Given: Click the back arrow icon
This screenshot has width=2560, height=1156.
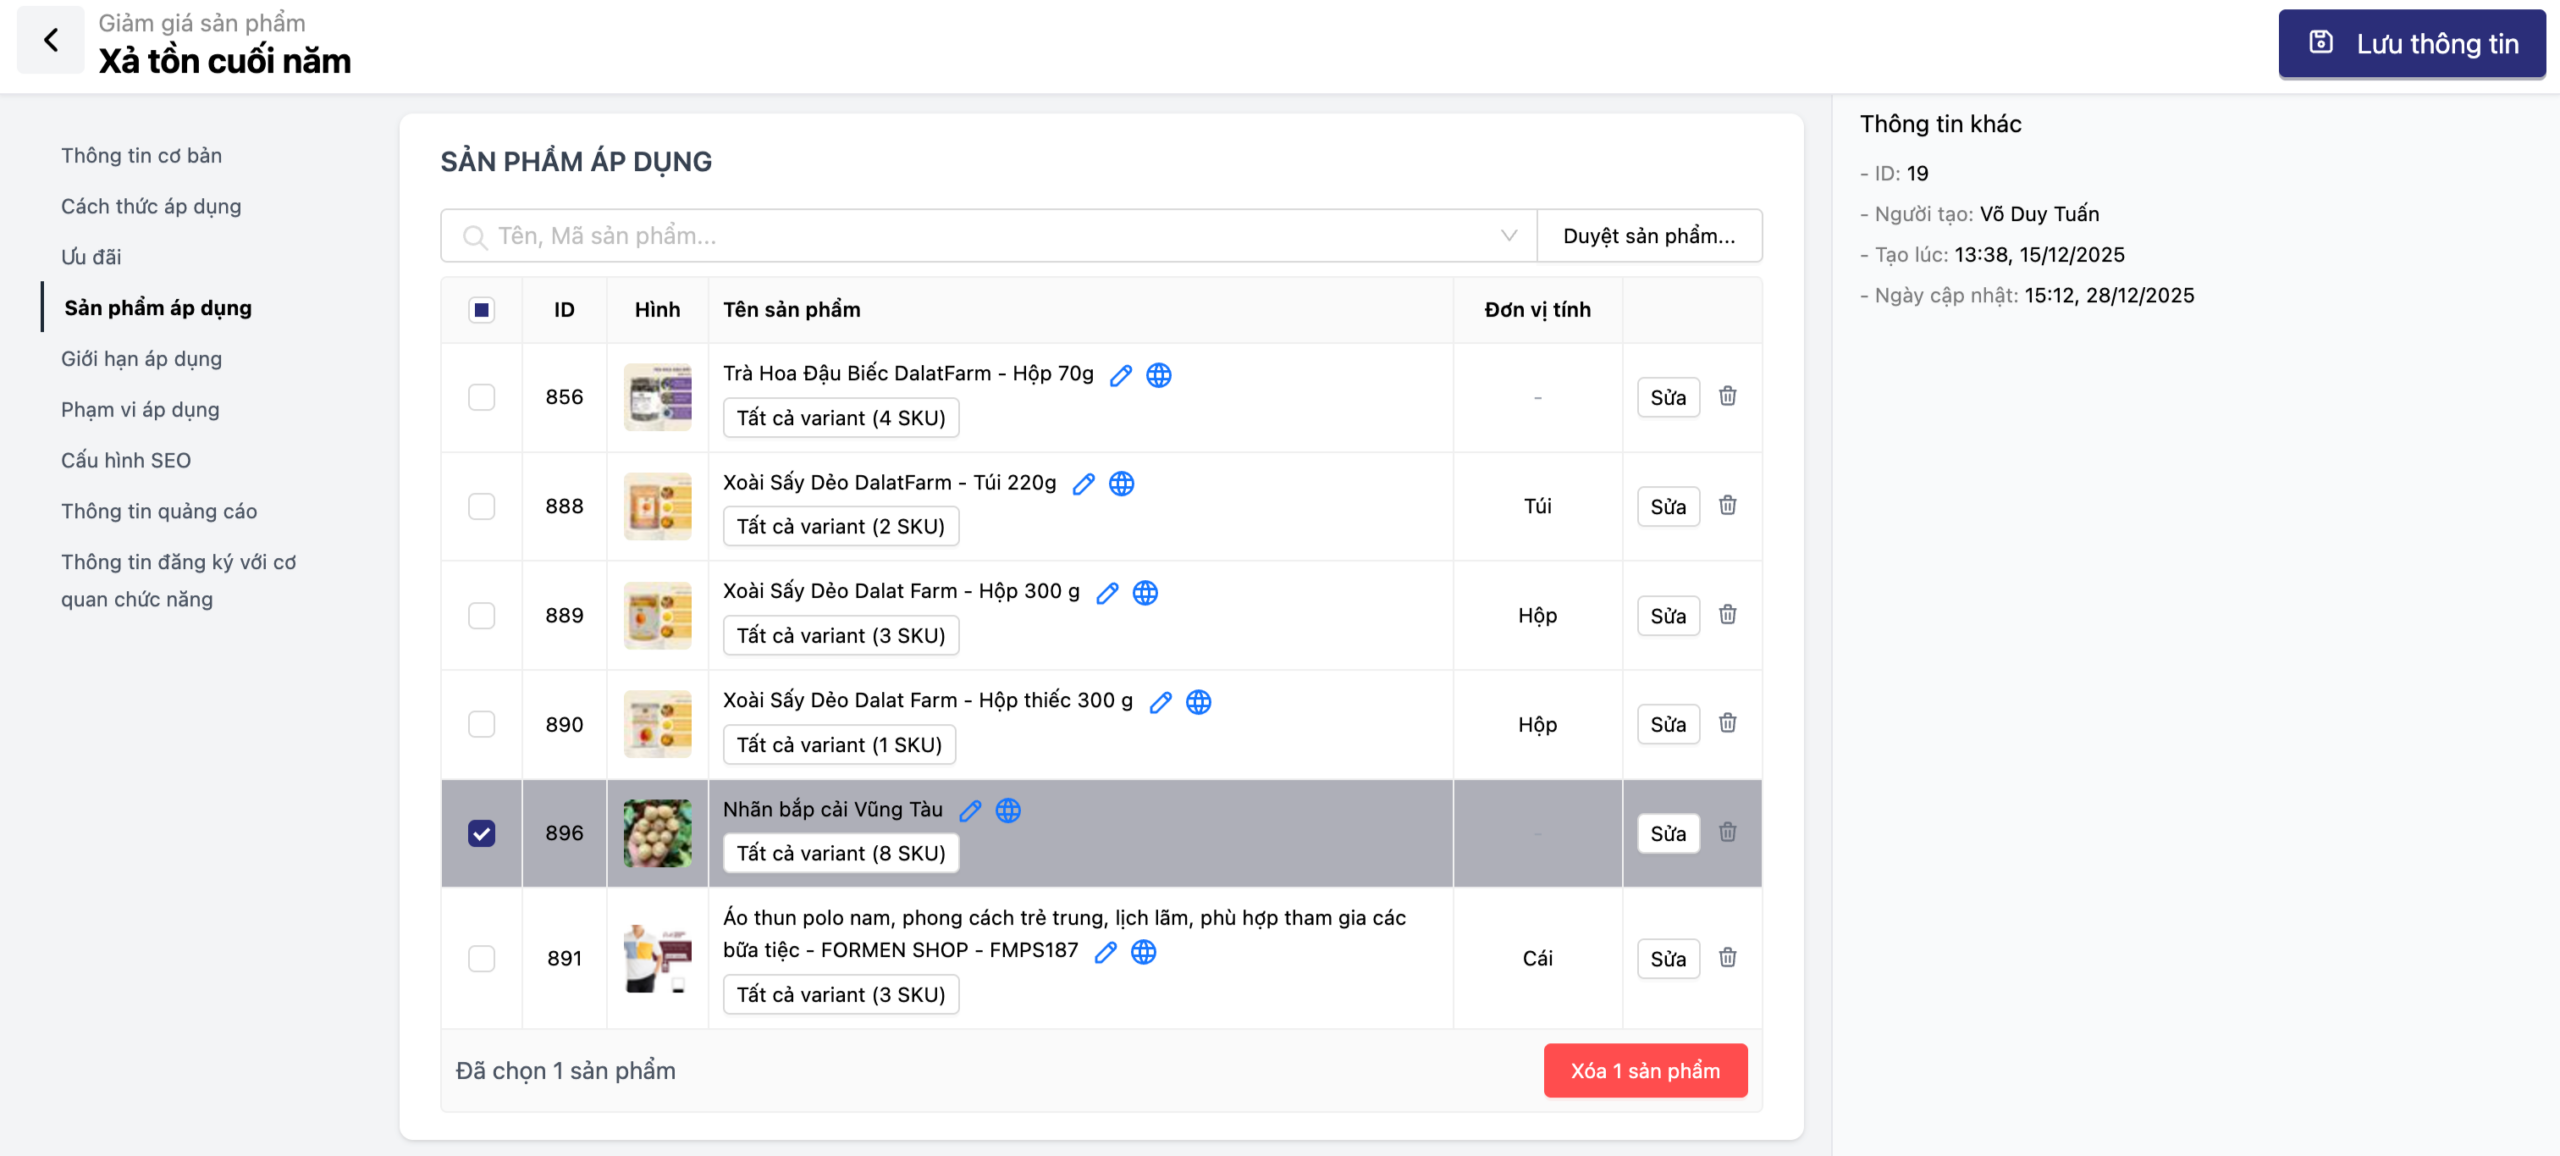Looking at the screenshot, I should [50, 40].
